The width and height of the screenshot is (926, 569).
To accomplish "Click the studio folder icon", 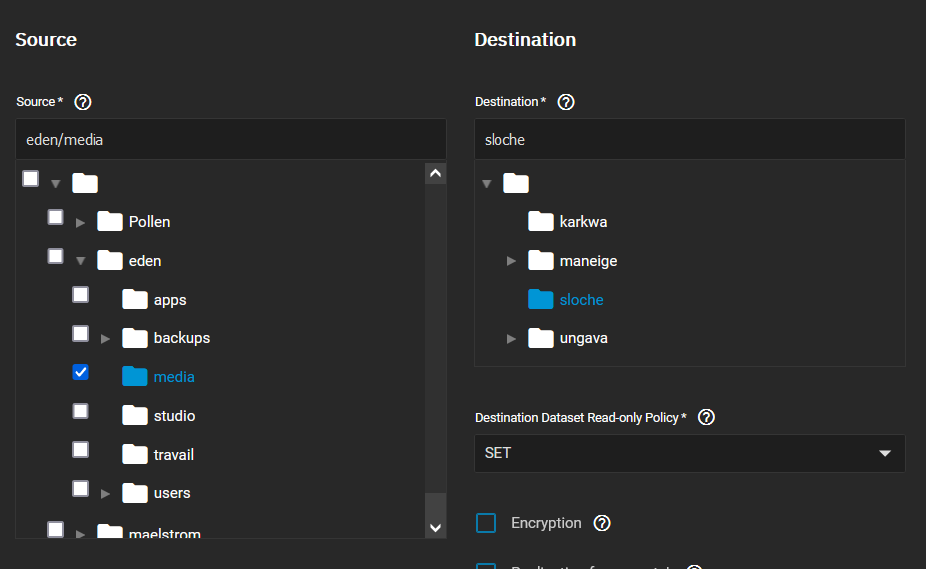I will [x=135, y=415].
